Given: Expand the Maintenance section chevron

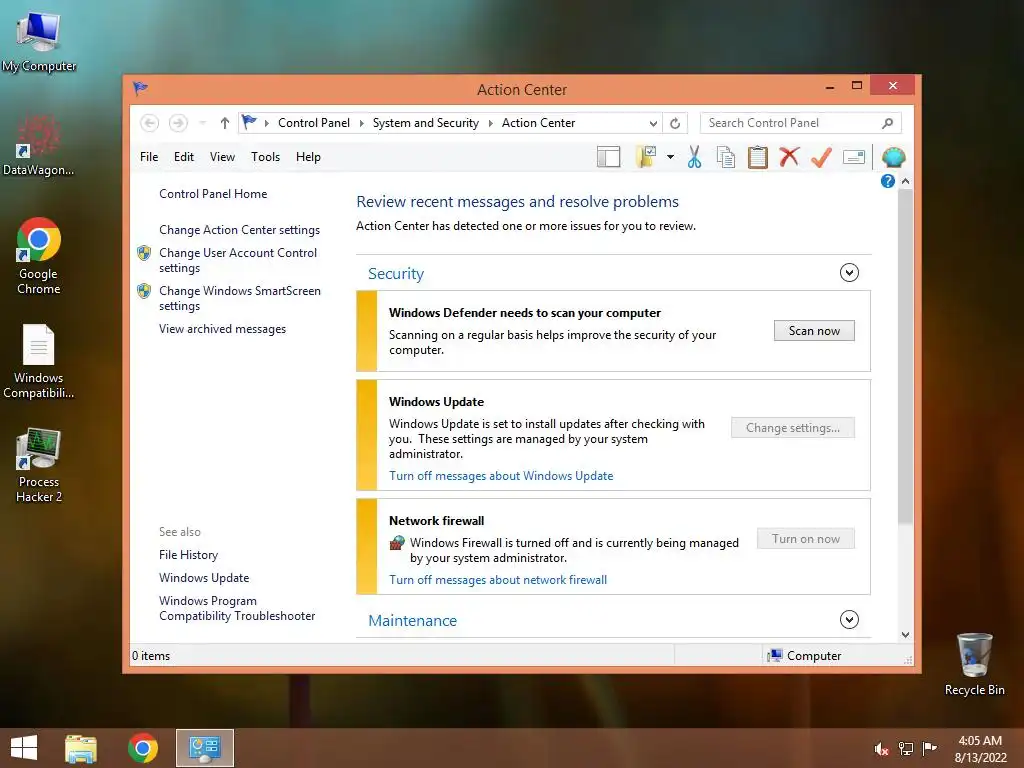Looking at the screenshot, I should coord(849,619).
